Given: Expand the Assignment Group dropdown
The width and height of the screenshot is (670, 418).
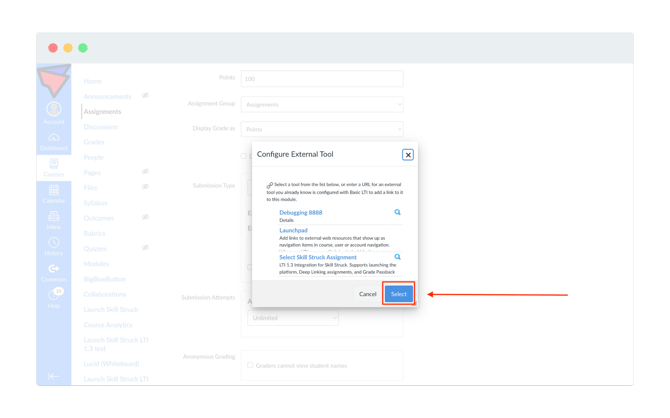Looking at the screenshot, I should [x=322, y=104].
